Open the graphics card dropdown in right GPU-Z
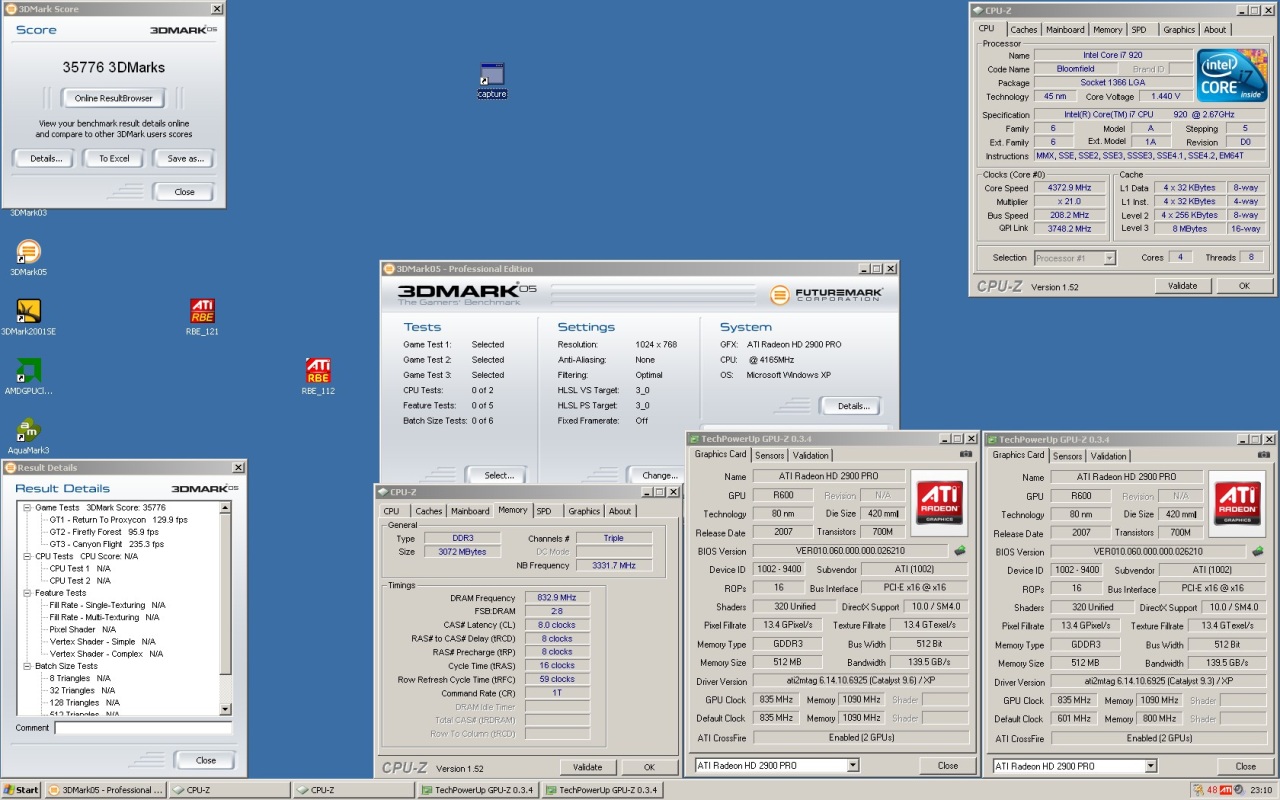The width and height of the screenshot is (1280, 800). pos(1150,766)
